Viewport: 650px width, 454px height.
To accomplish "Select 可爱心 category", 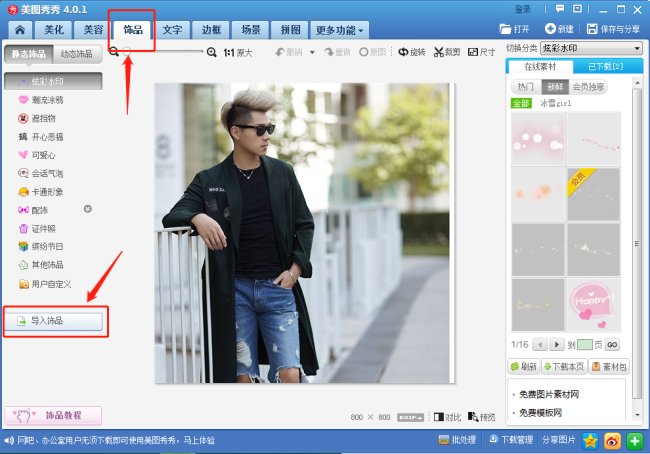I will tap(37, 155).
